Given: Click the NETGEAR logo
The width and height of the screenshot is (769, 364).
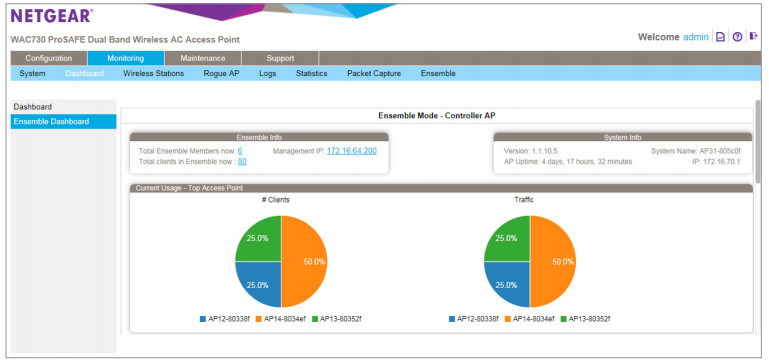Looking at the screenshot, I should tap(51, 15).
